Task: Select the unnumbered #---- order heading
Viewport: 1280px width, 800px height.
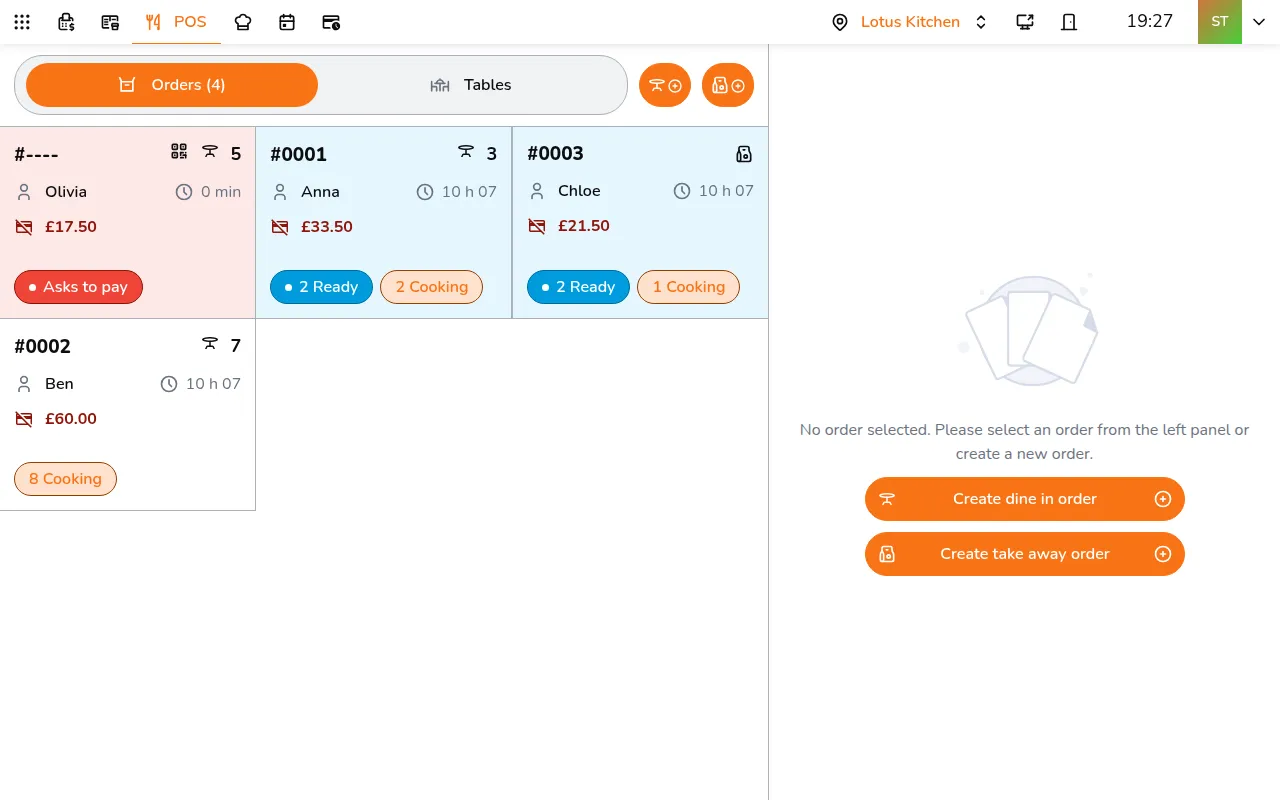Action: [x=37, y=154]
